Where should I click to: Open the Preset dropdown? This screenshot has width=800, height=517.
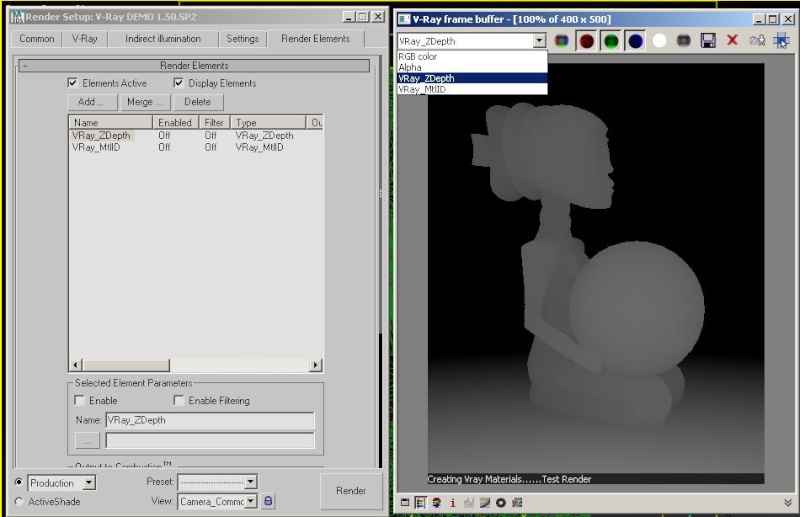(x=250, y=481)
